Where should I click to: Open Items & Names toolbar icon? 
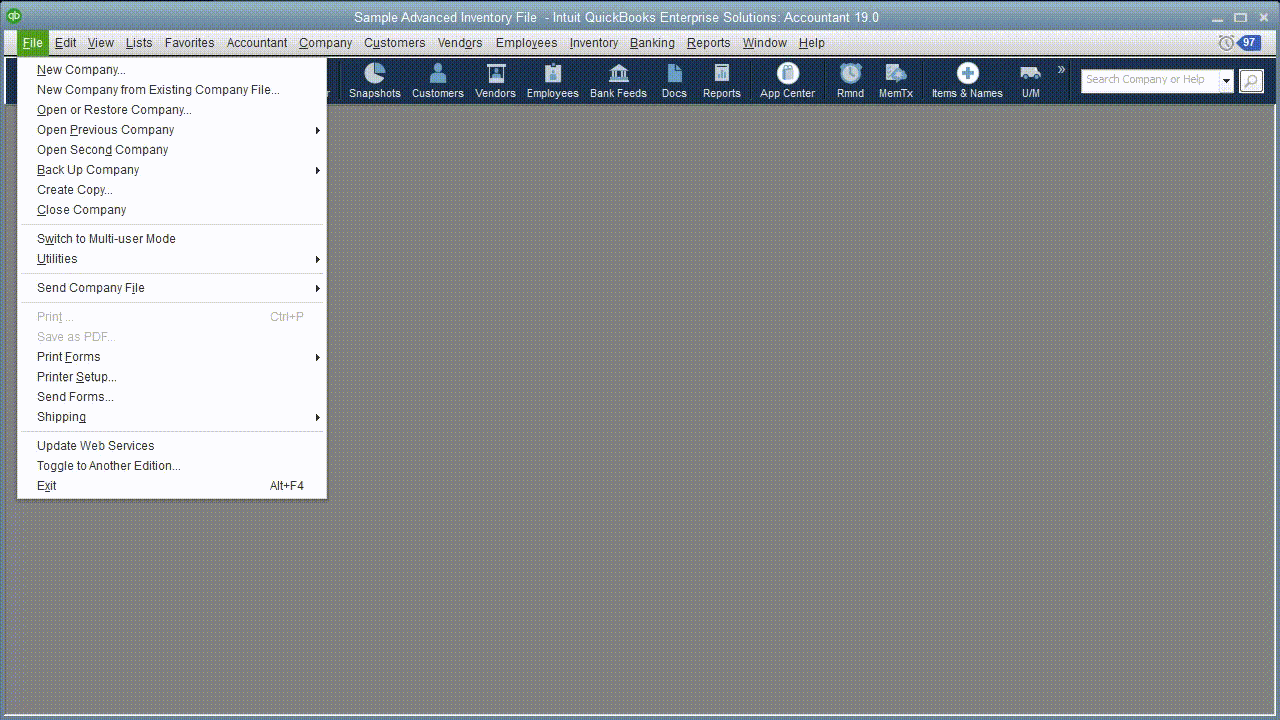967,80
